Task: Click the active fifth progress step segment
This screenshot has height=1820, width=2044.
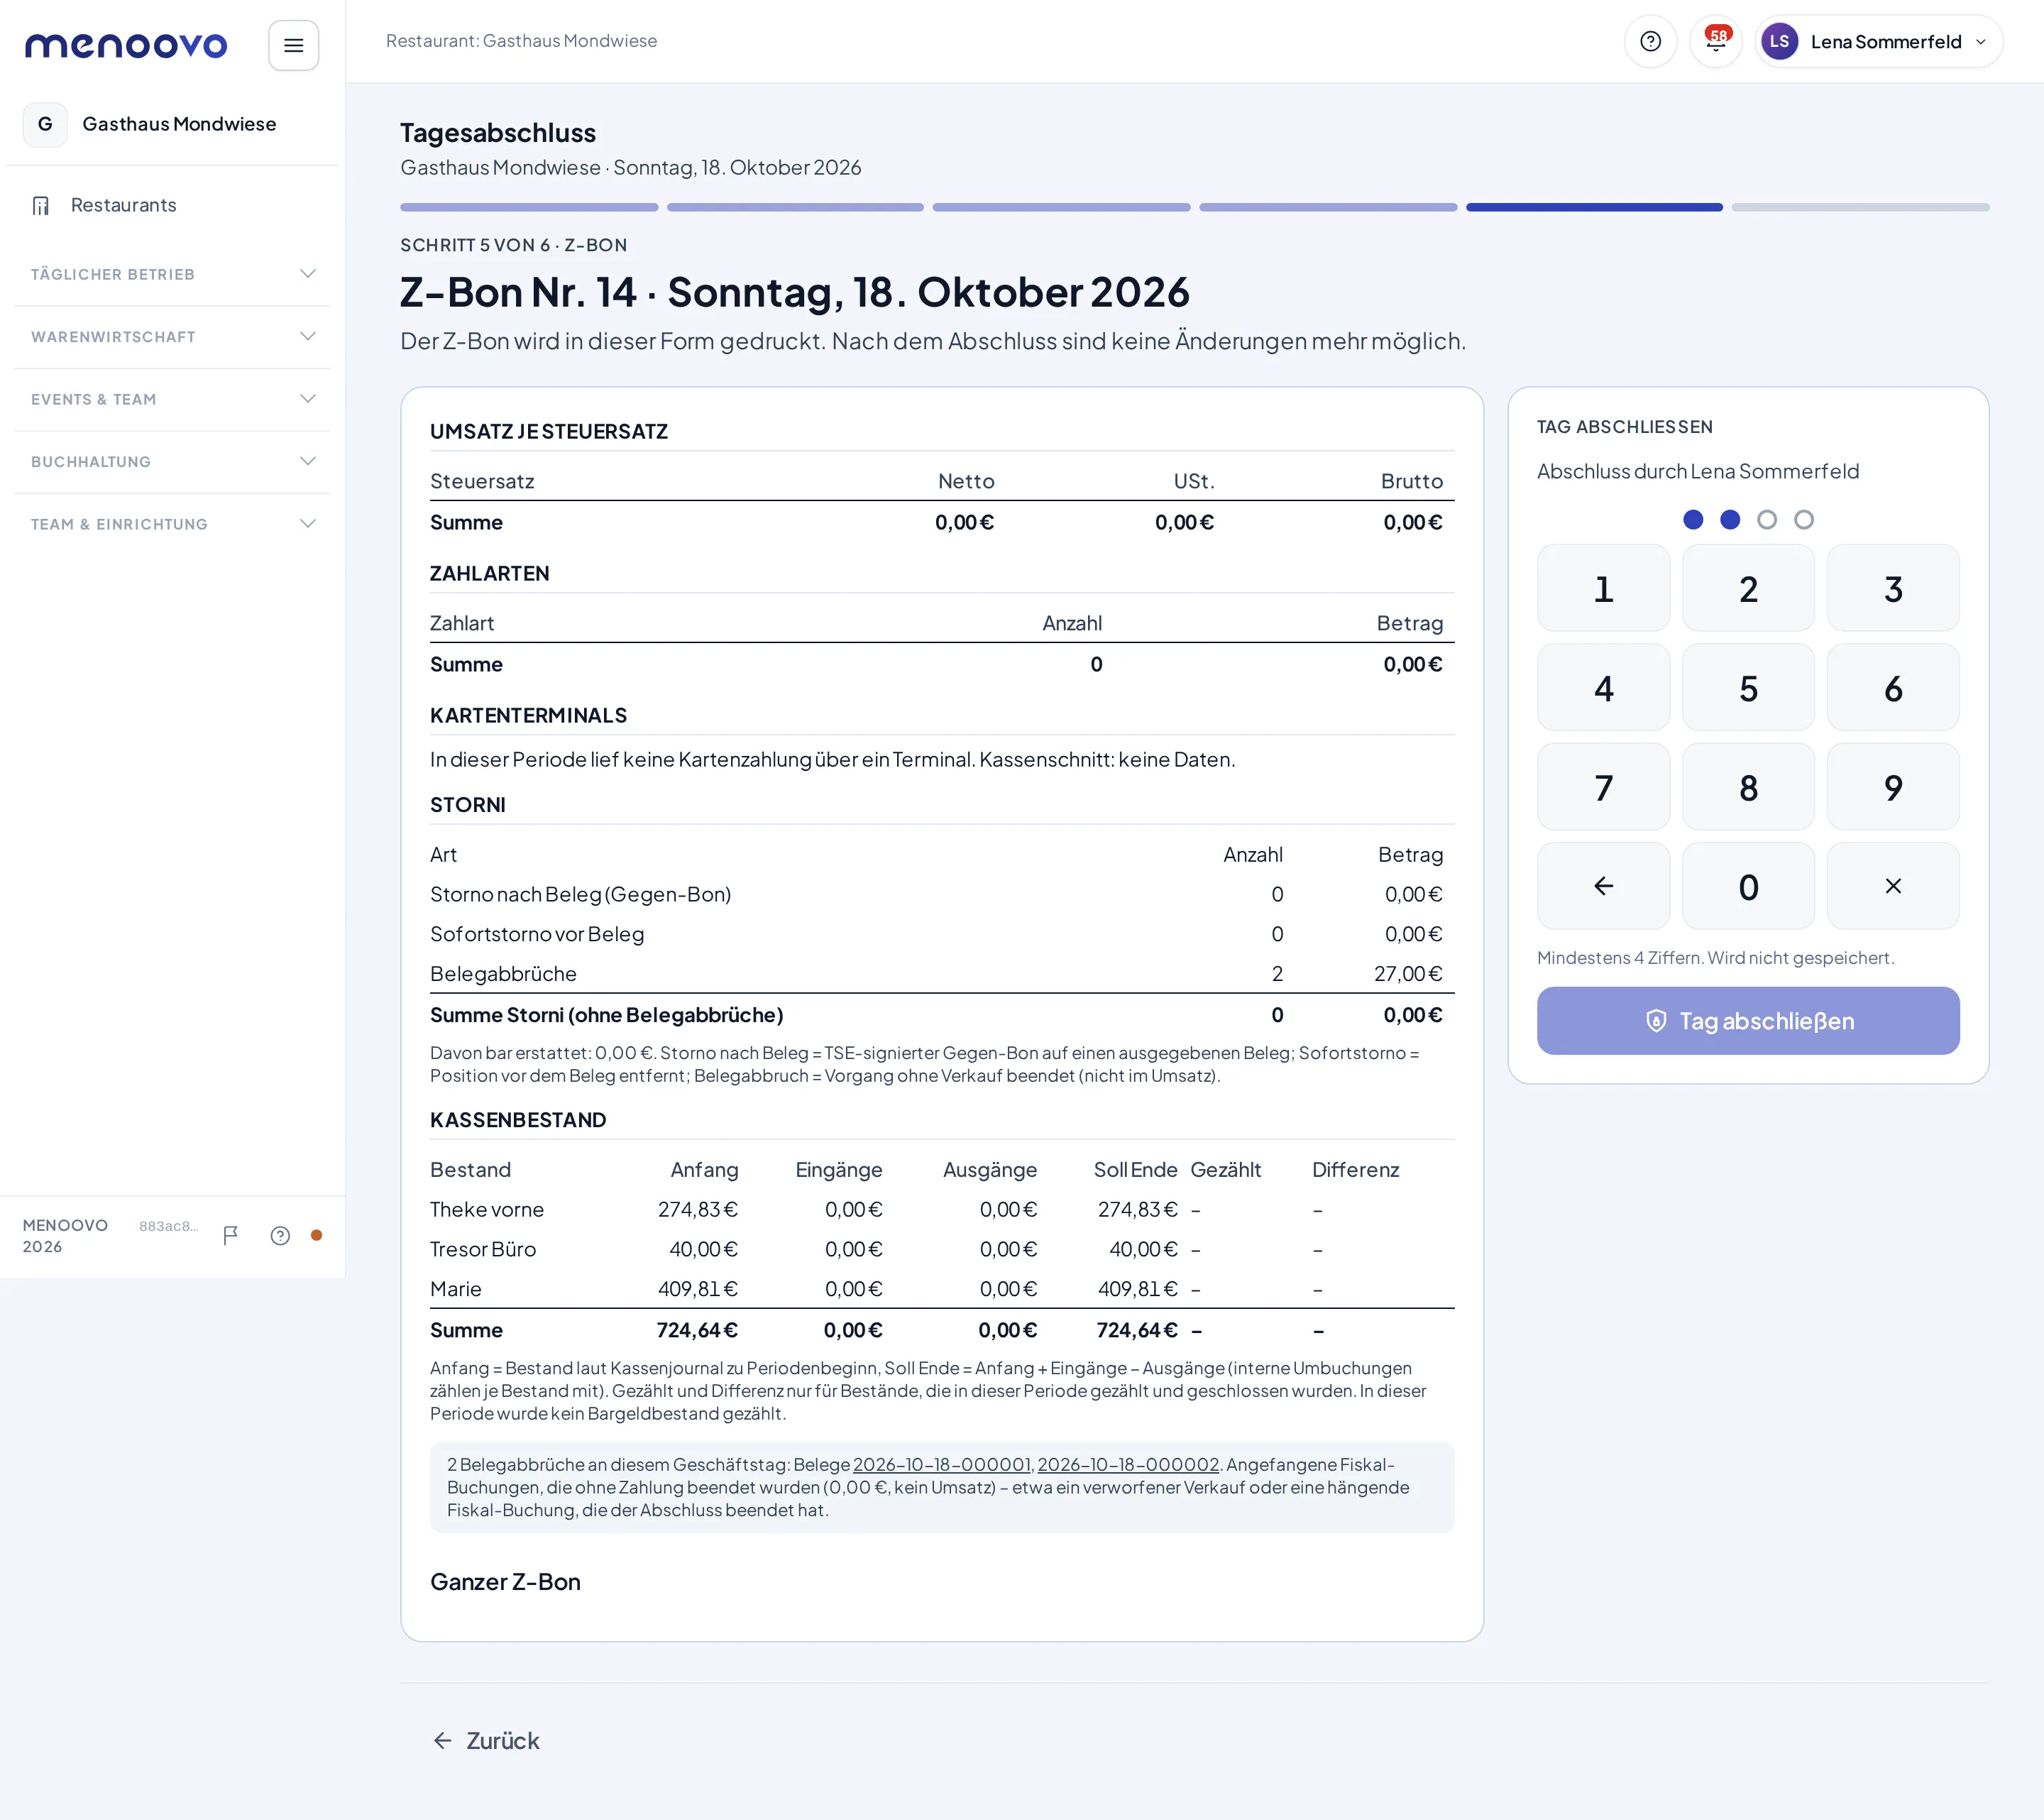Action: [1594, 207]
